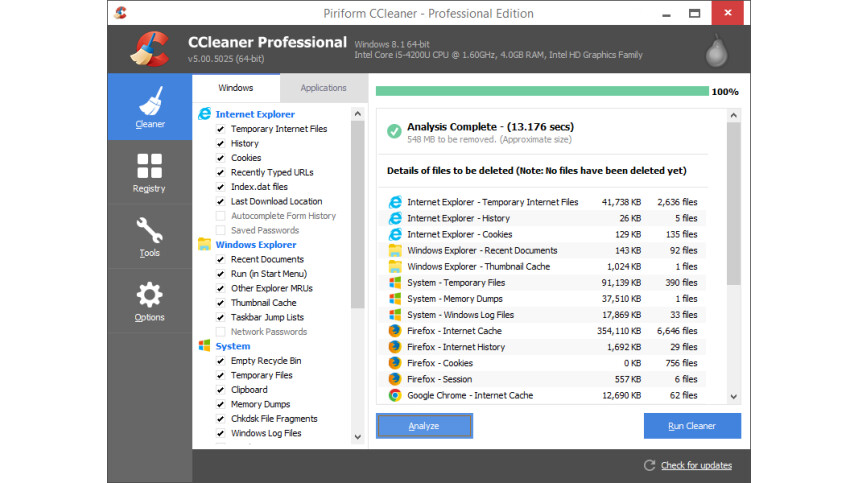858x483 pixels.
Task: Select the Windows Explorer category heading
Action: (x=256, y=245)
